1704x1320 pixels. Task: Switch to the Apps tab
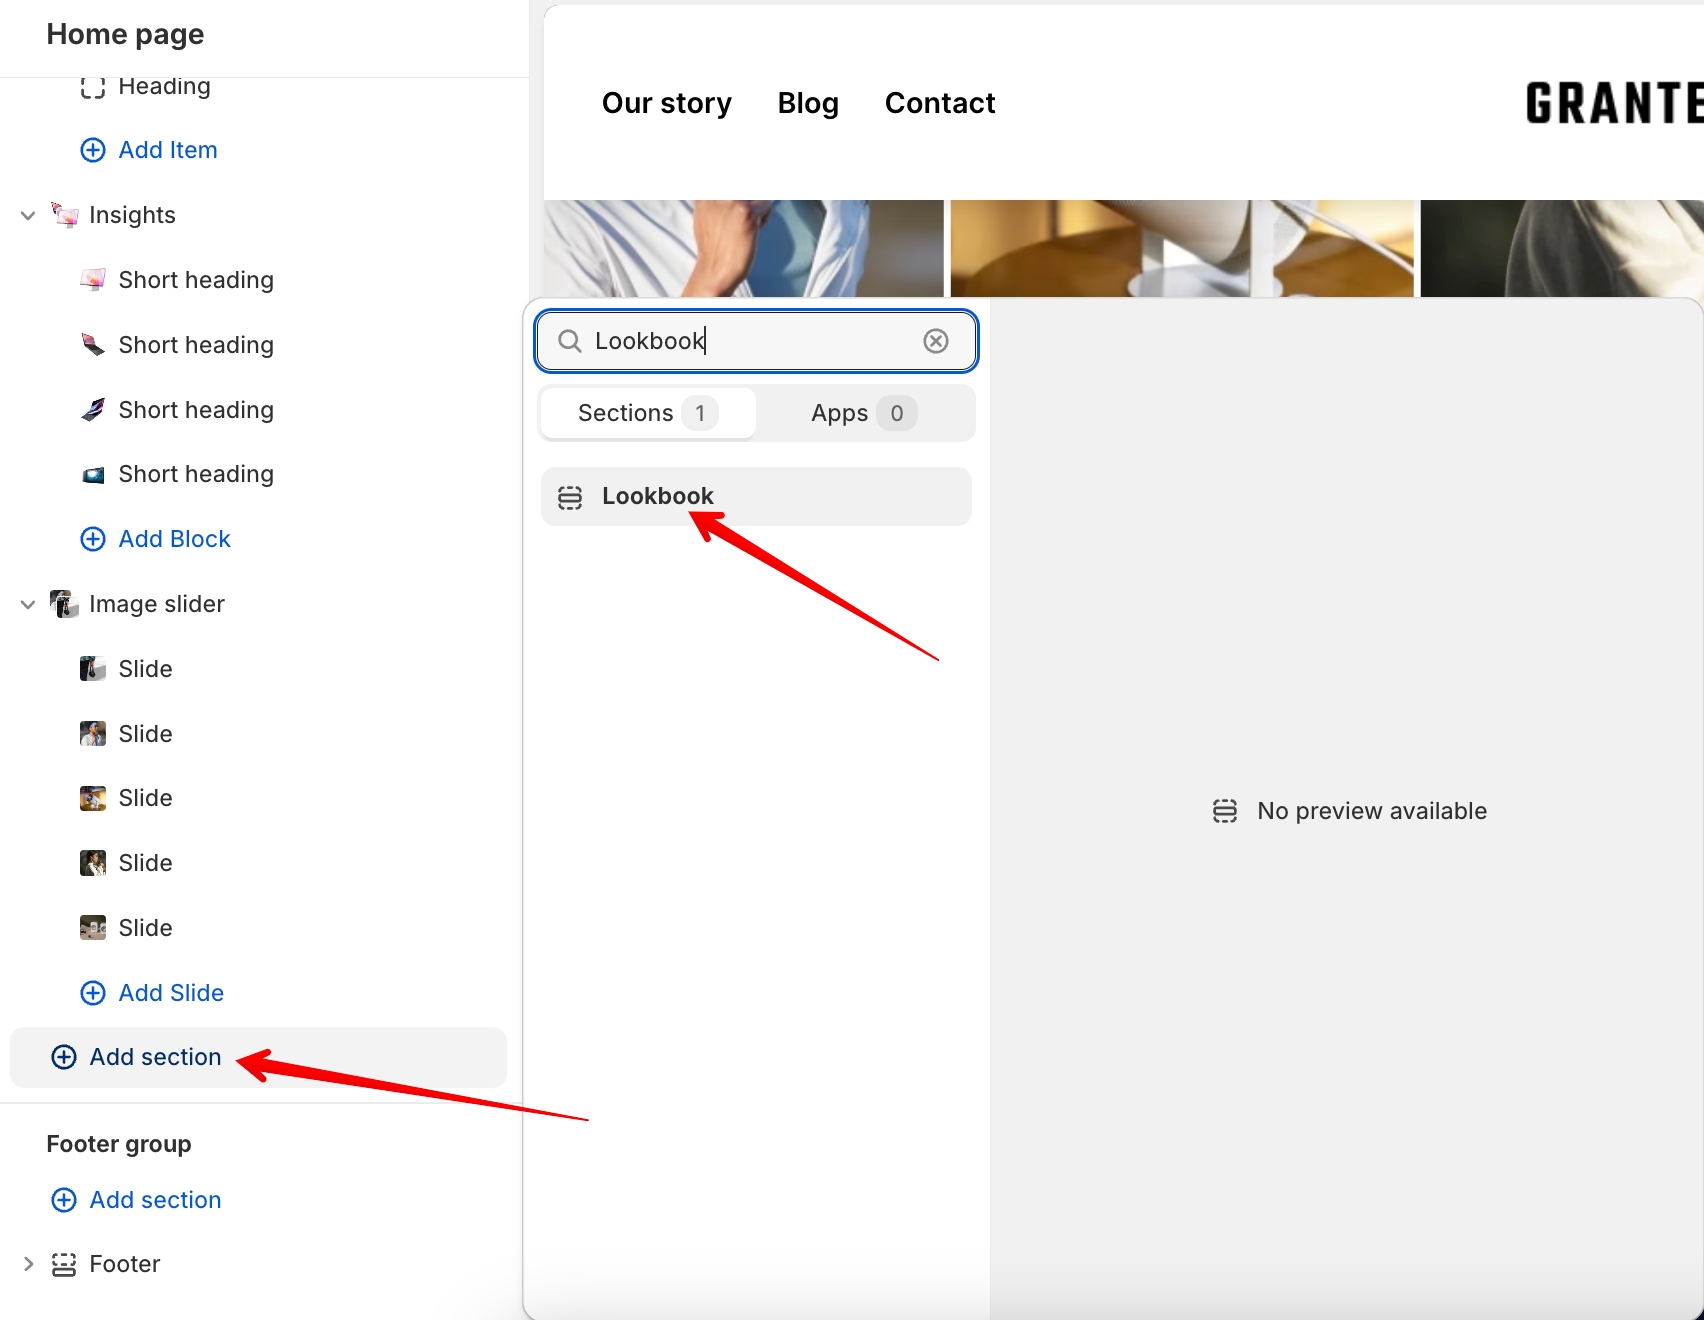862,413
